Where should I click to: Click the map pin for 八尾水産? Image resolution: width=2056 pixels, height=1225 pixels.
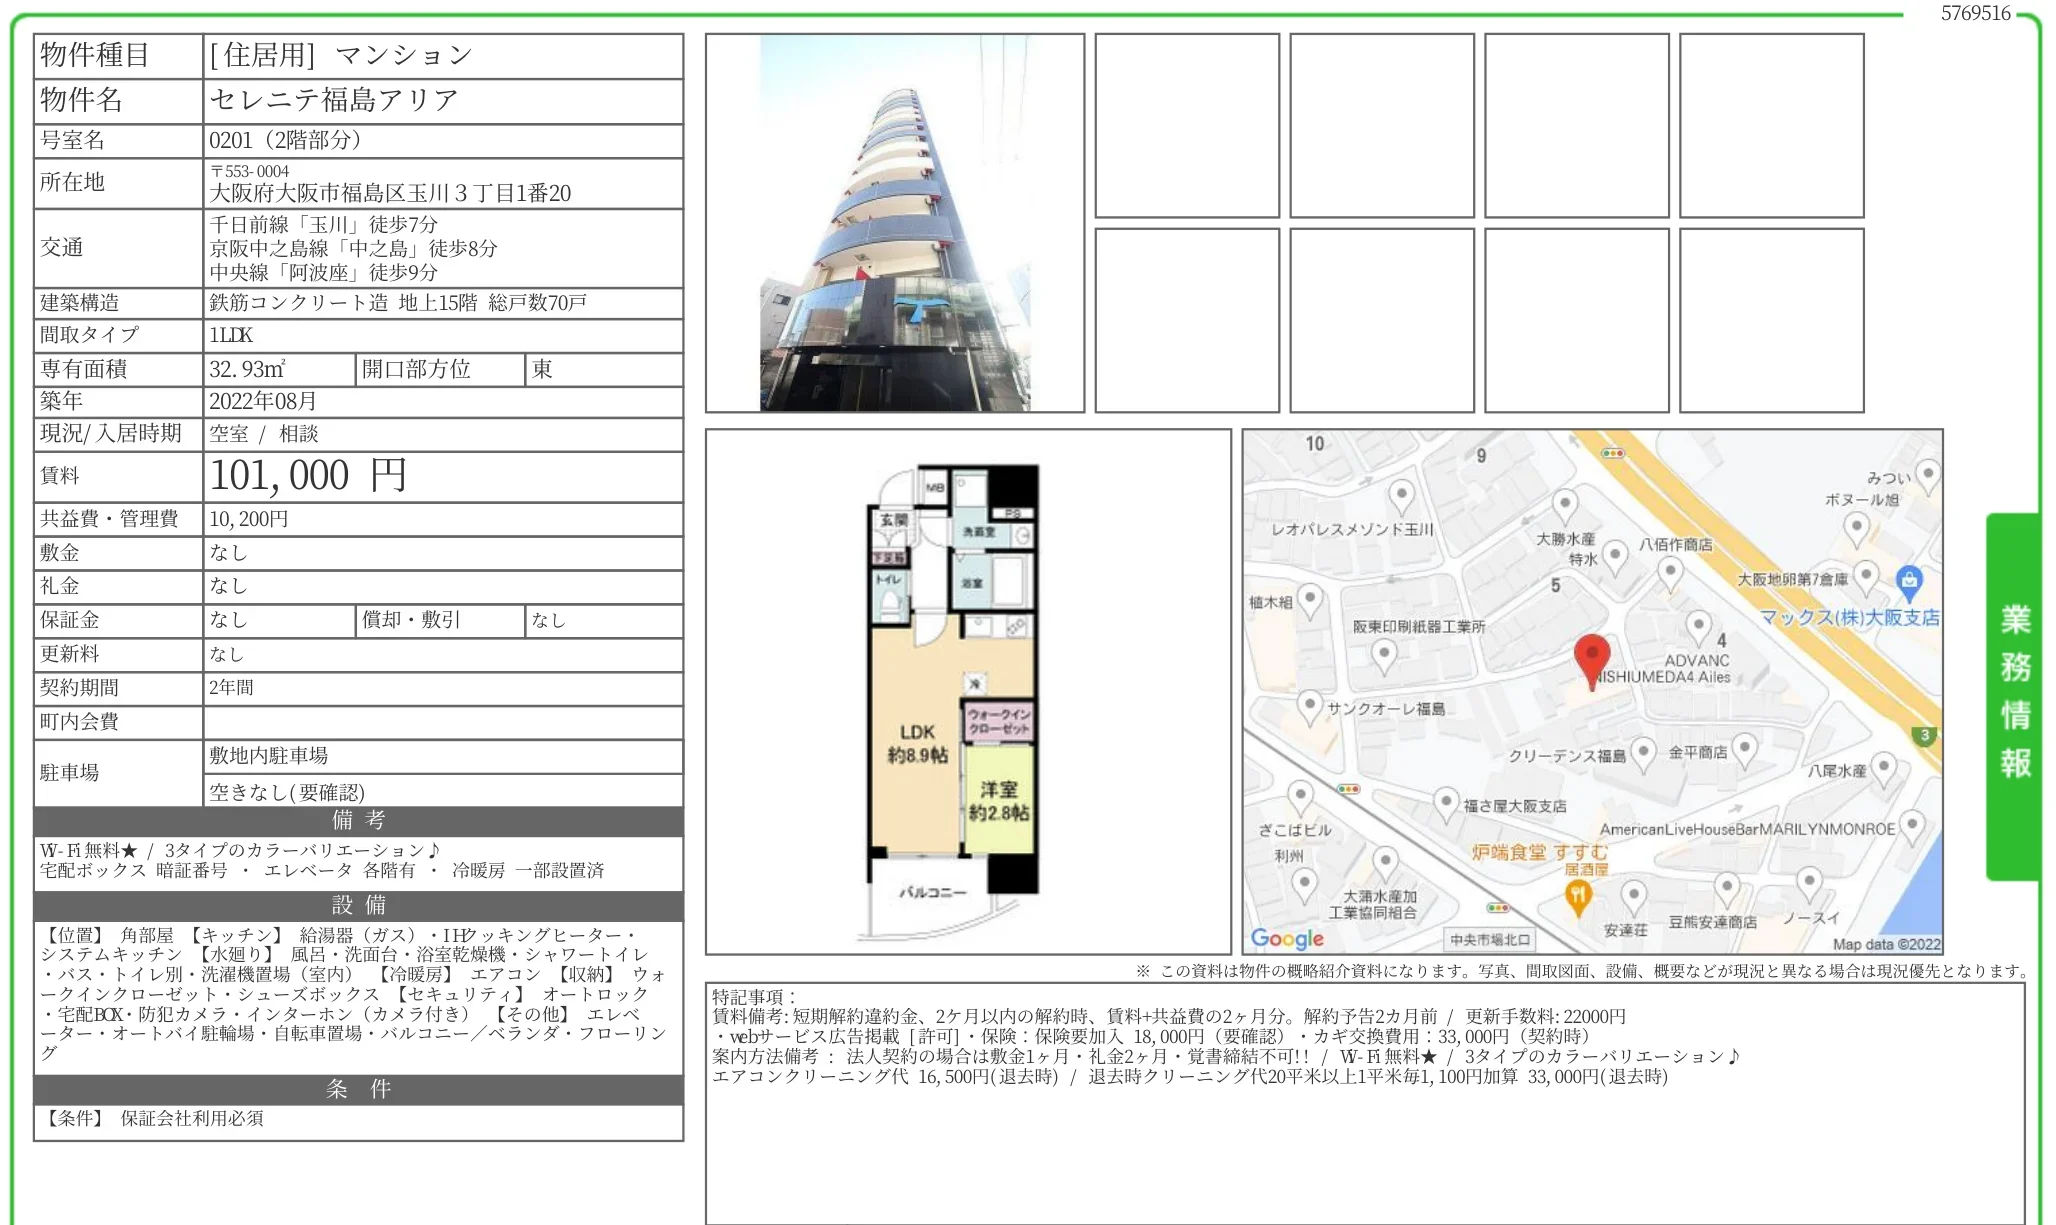tap(1883, 768)
